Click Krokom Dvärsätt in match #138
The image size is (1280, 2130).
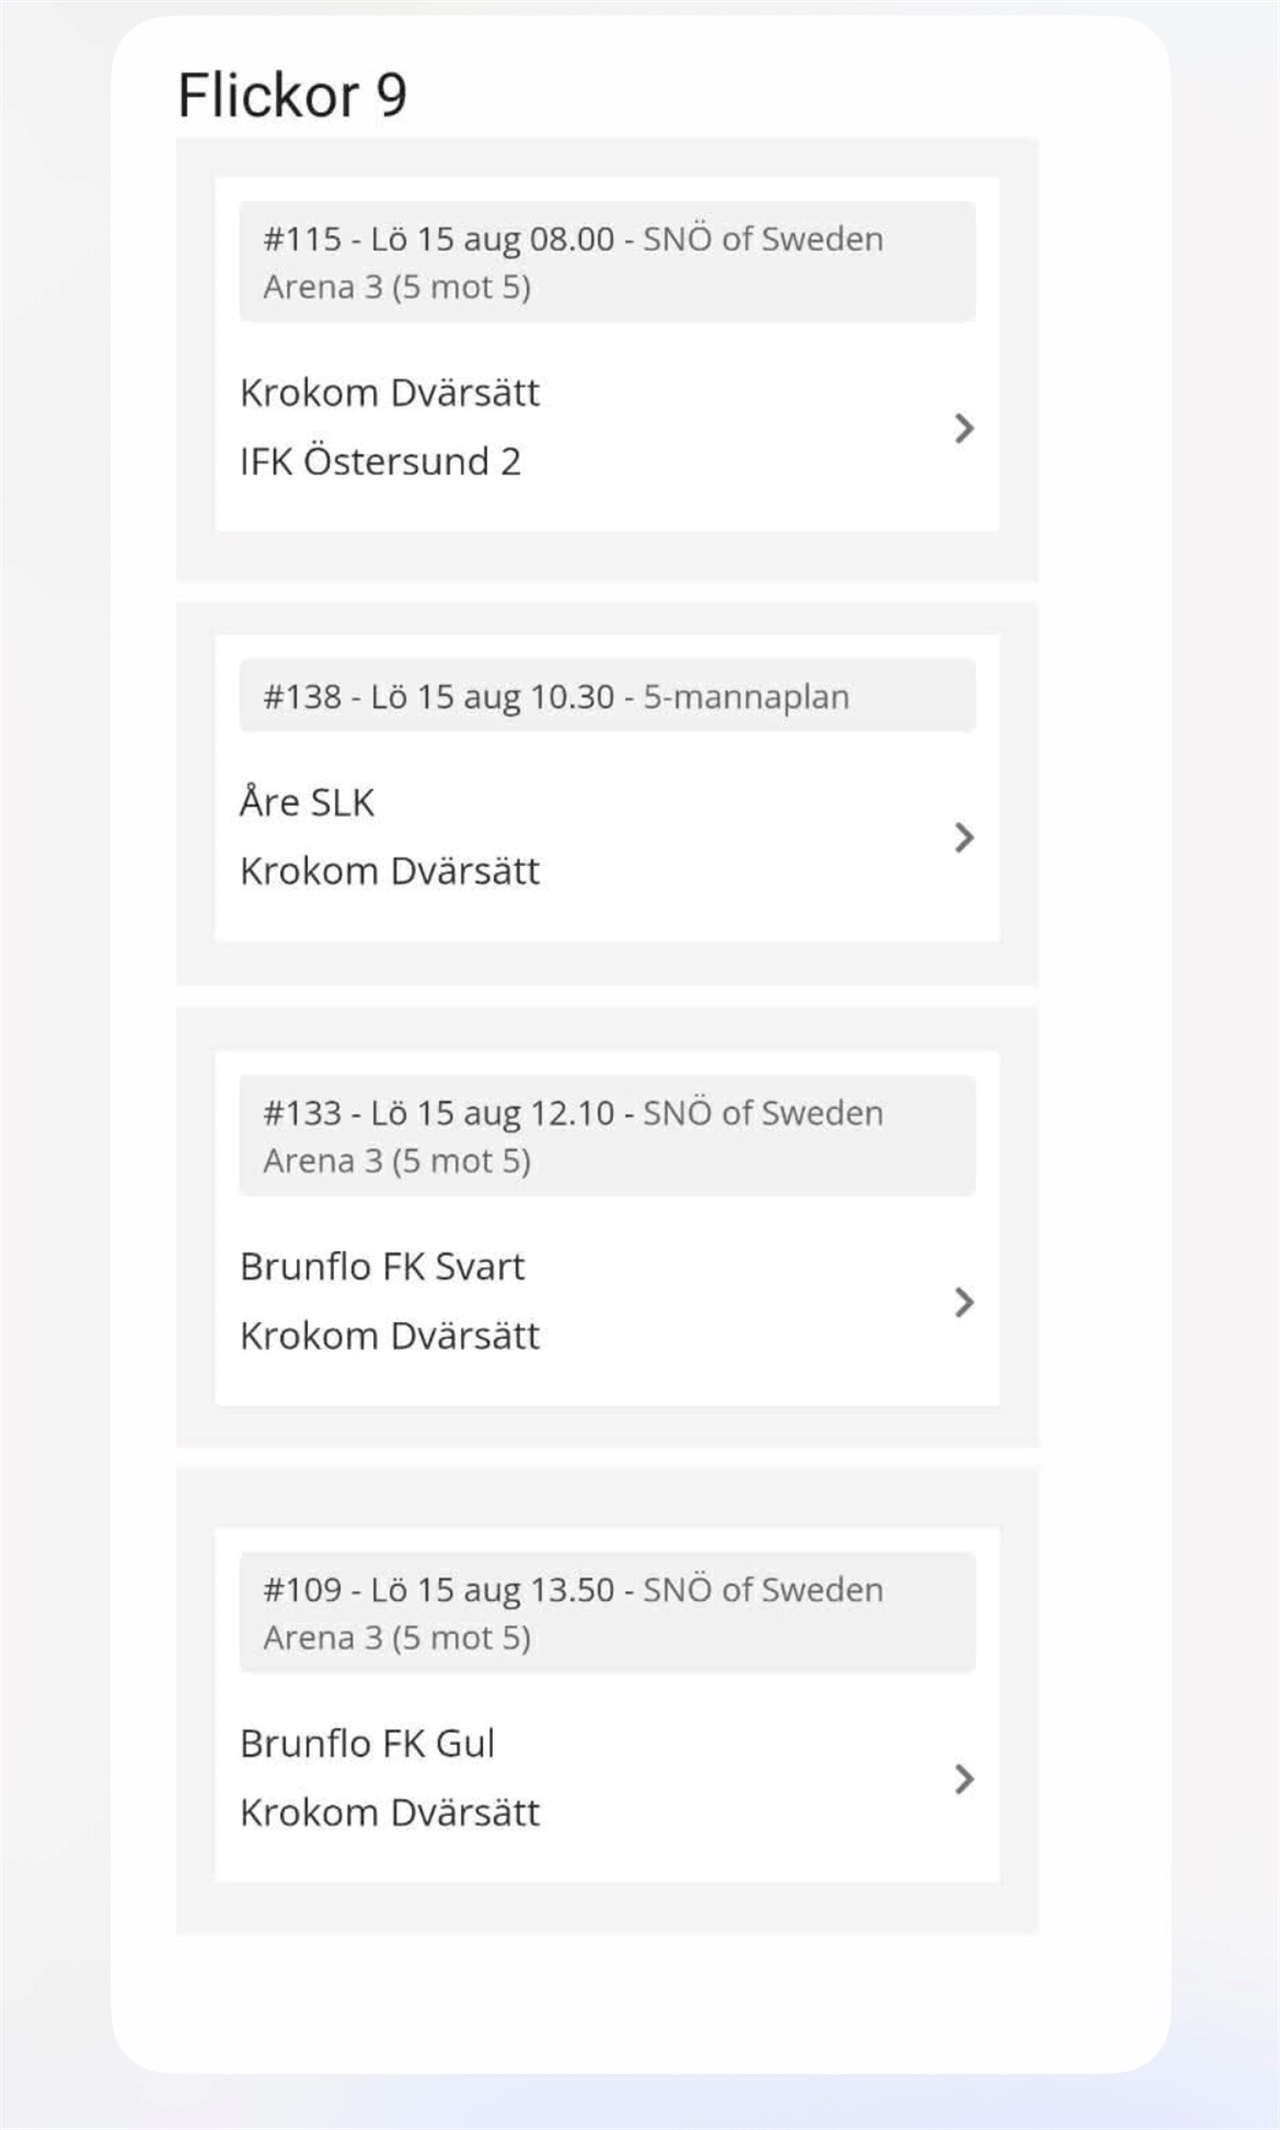[x=390, y=871]
